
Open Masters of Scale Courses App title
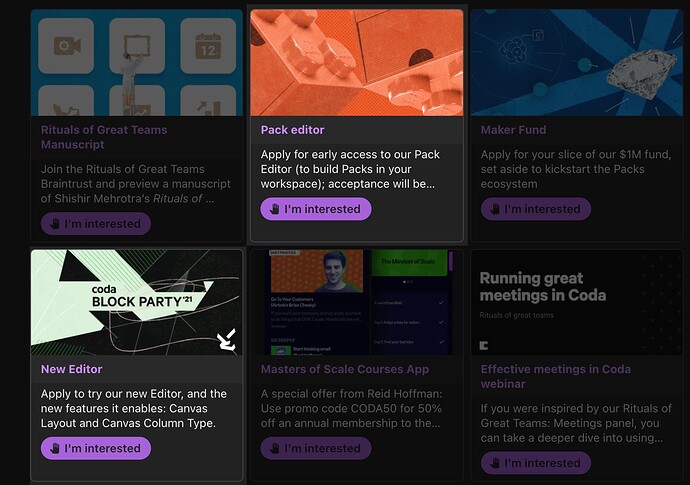click(345, 369)
